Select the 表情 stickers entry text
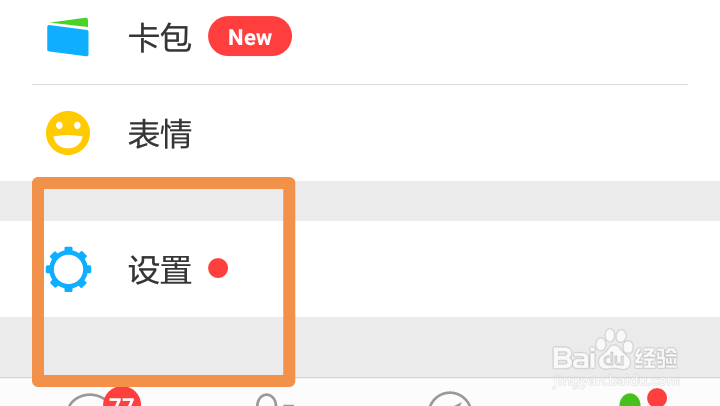The width and height of the screenshot is (720, 406). (159, 134)
